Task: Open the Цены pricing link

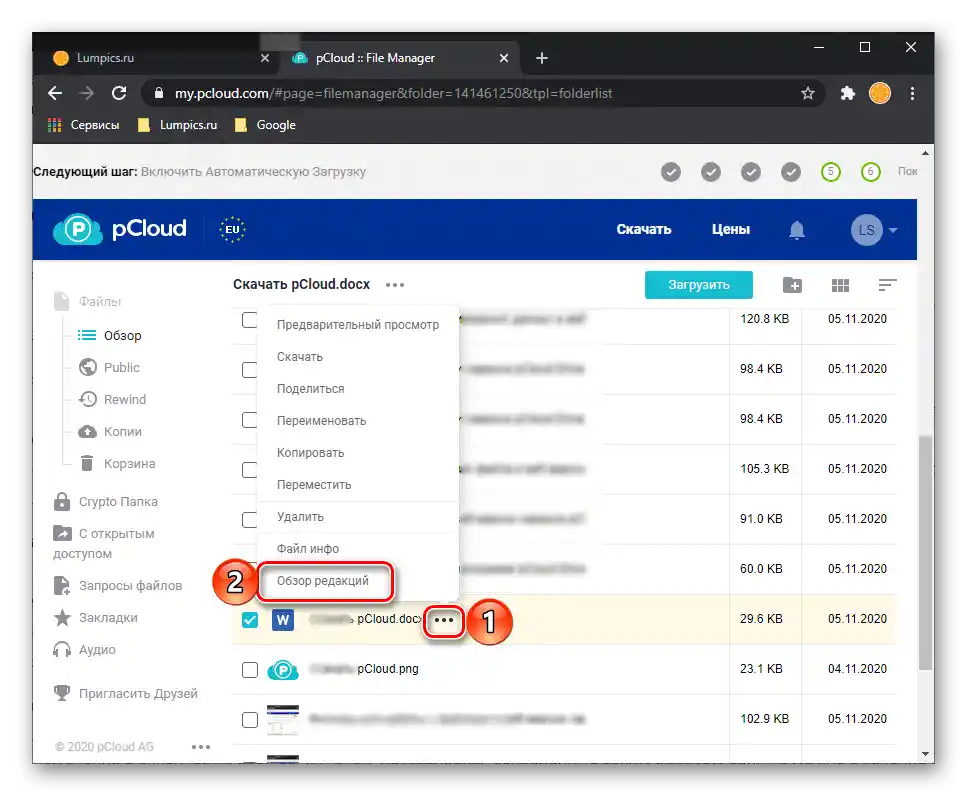Action: point(730,230)
